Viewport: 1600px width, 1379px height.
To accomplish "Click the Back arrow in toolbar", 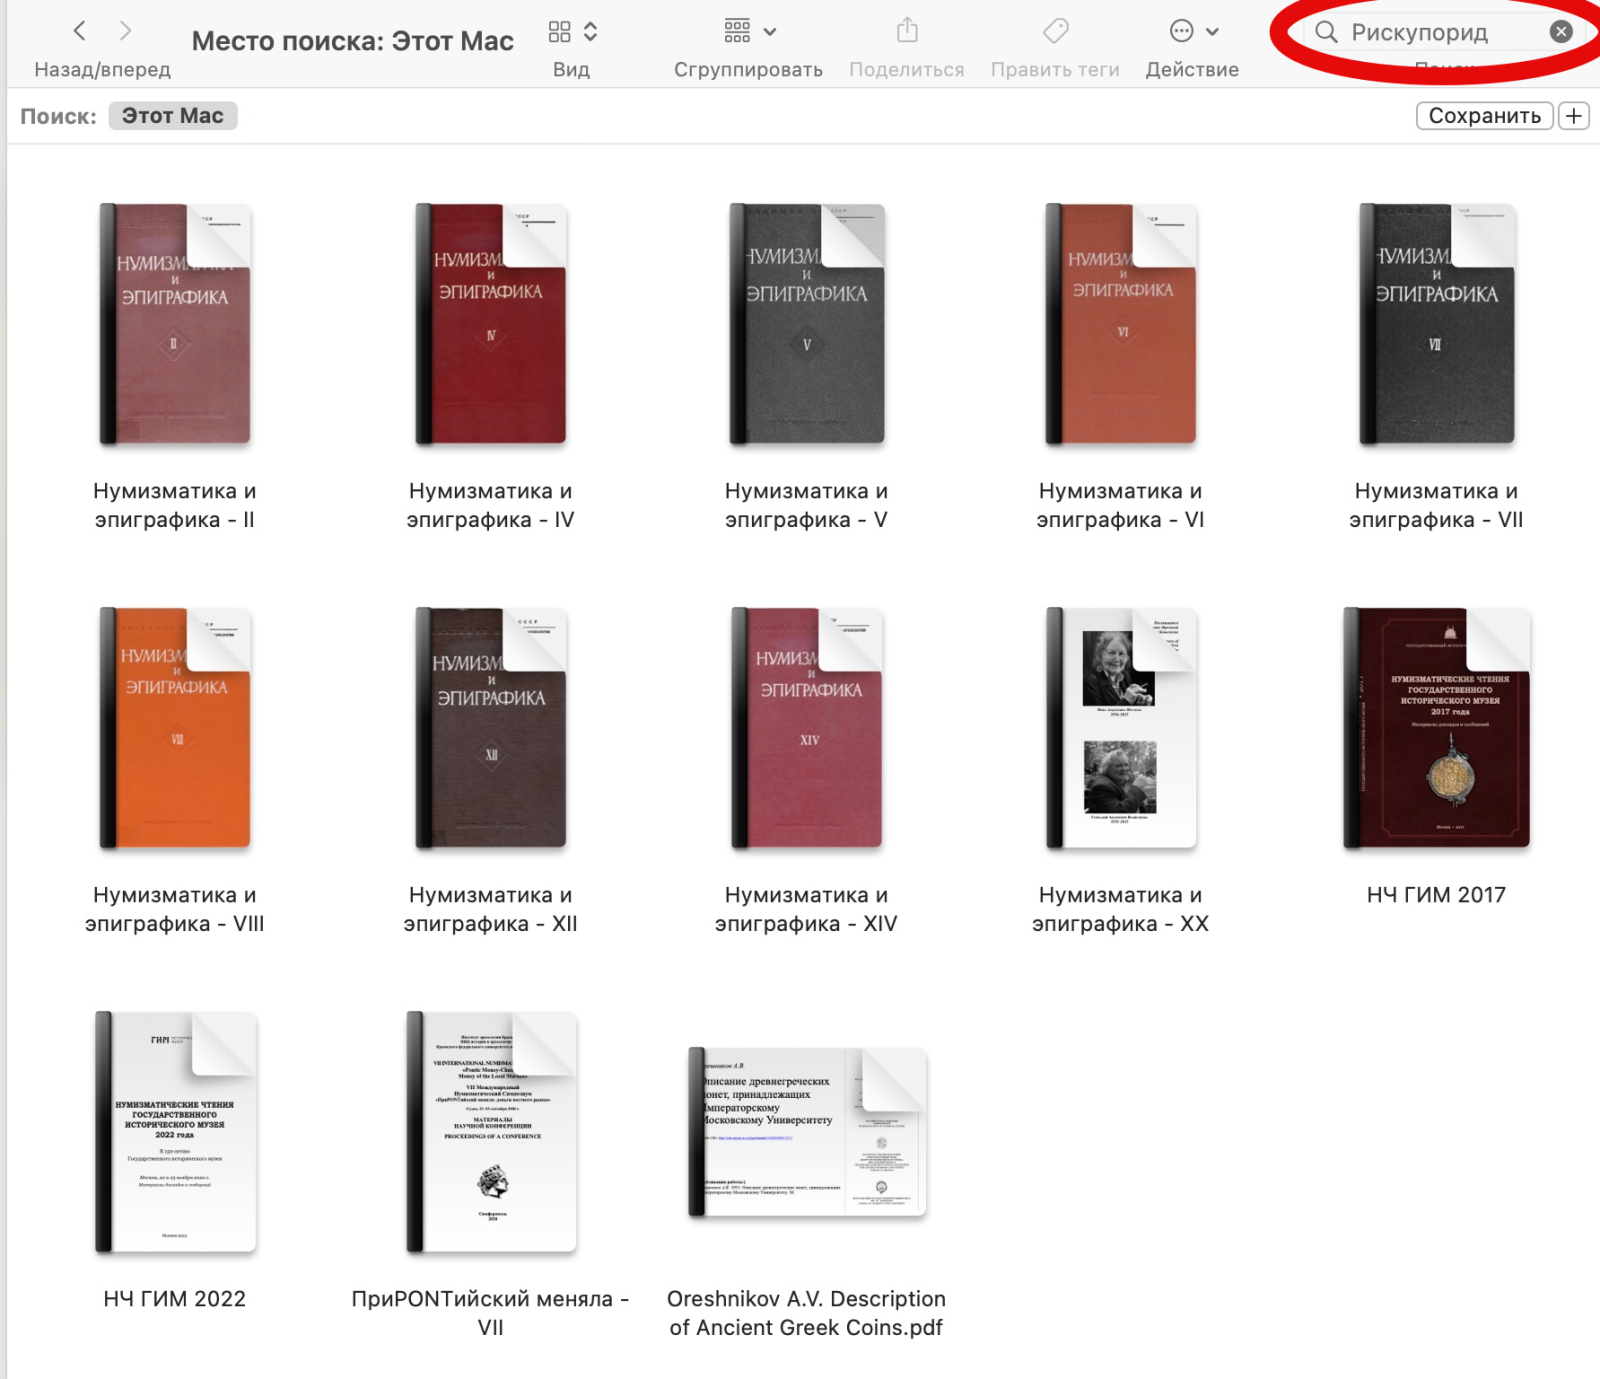I will coord(80,31).
